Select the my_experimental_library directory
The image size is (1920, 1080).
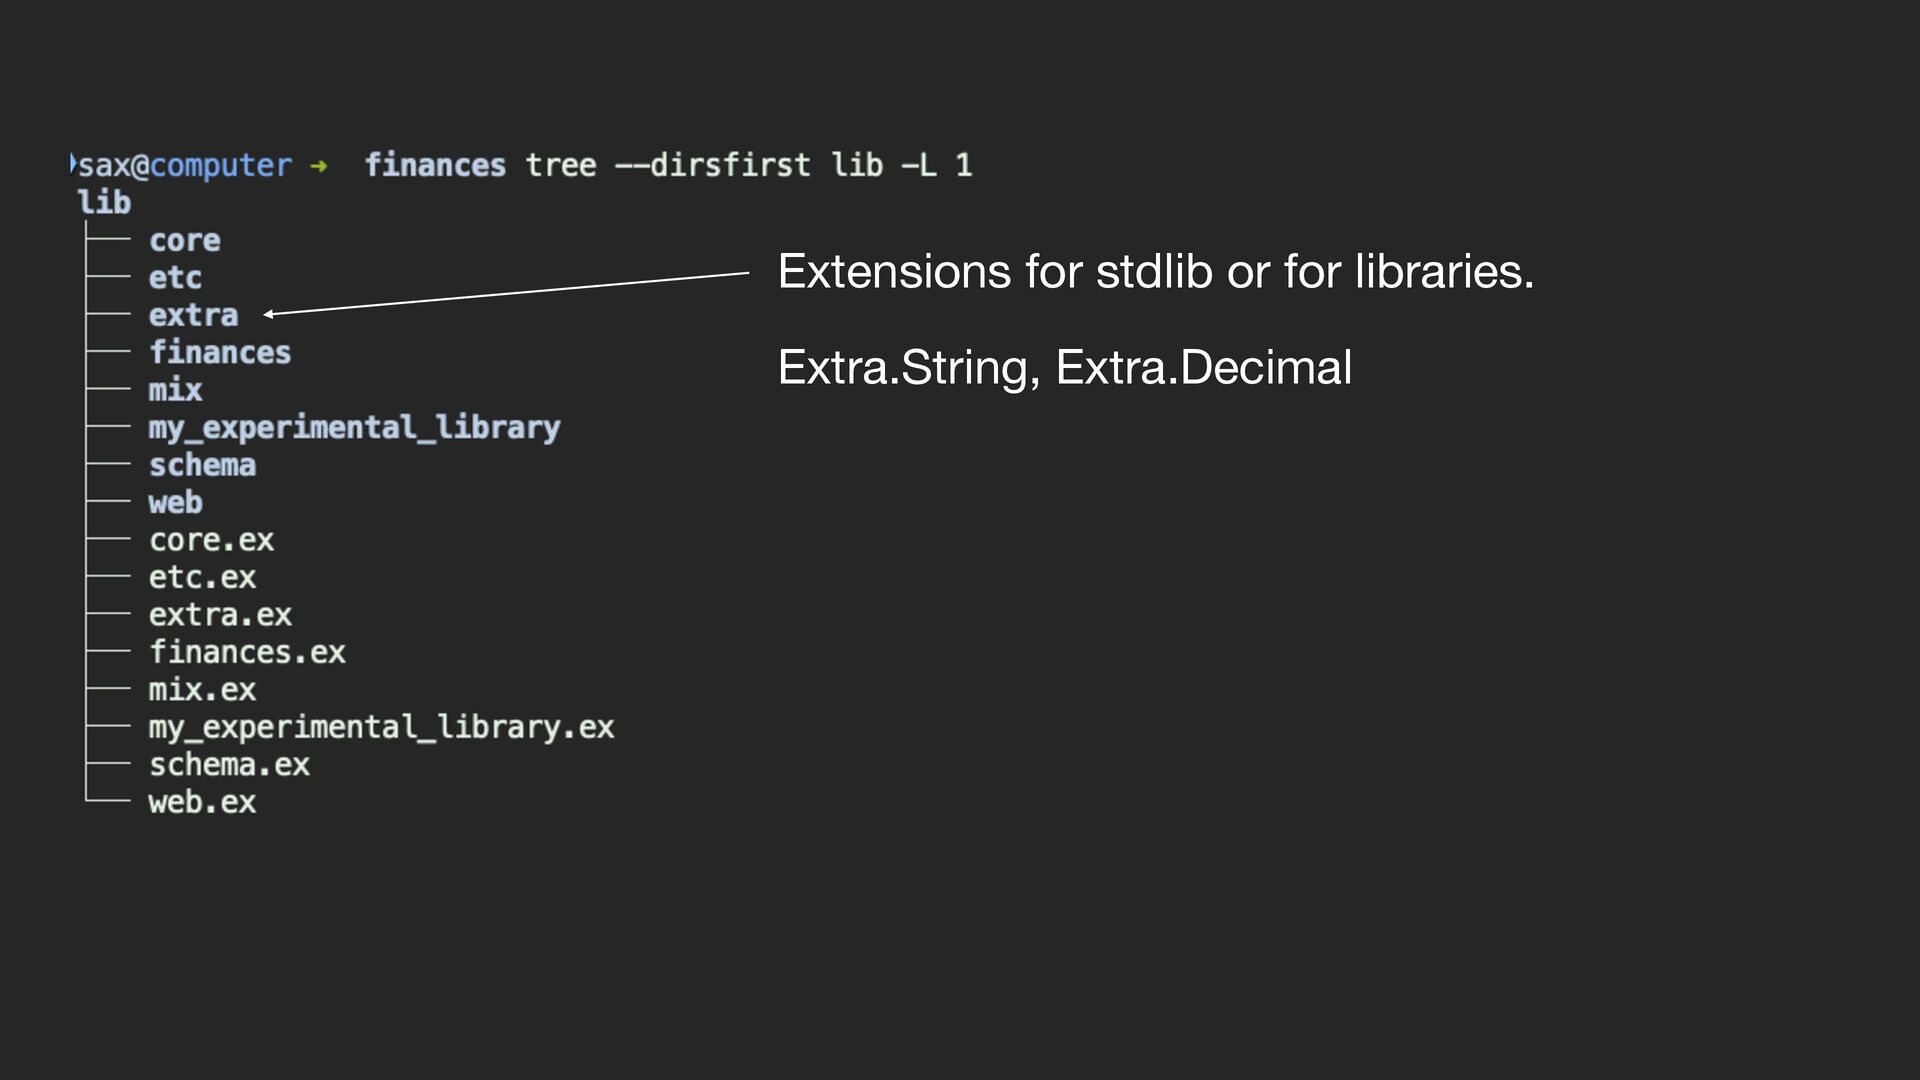[x=355, y=428]
